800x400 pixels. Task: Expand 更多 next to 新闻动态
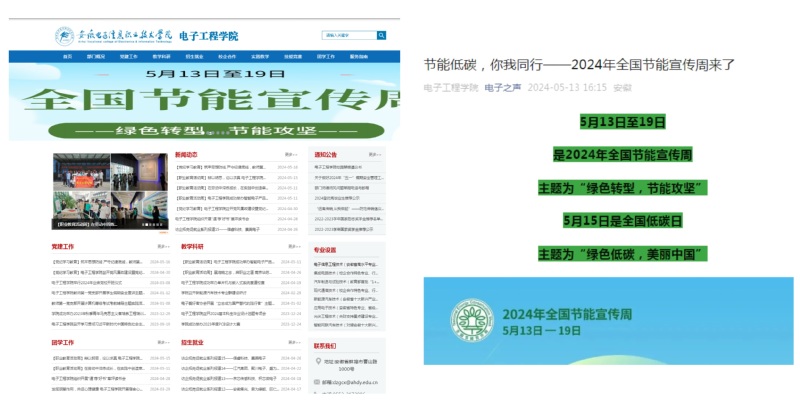point(291,155)
